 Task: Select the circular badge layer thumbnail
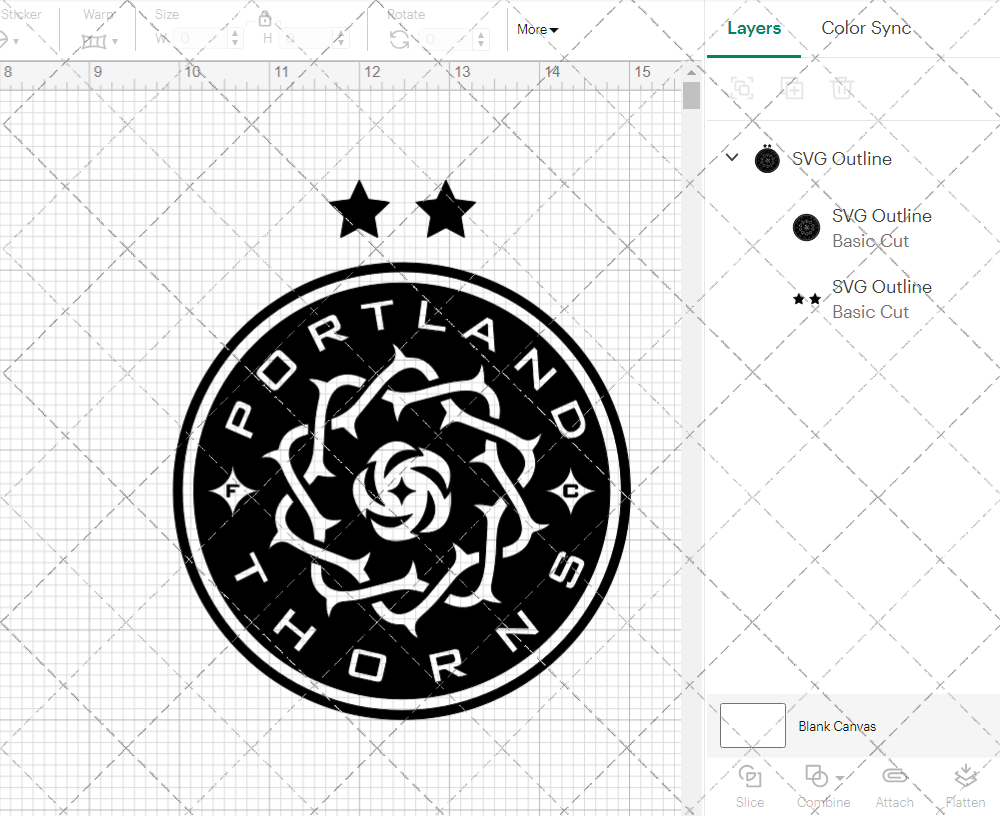click(806, 226)
